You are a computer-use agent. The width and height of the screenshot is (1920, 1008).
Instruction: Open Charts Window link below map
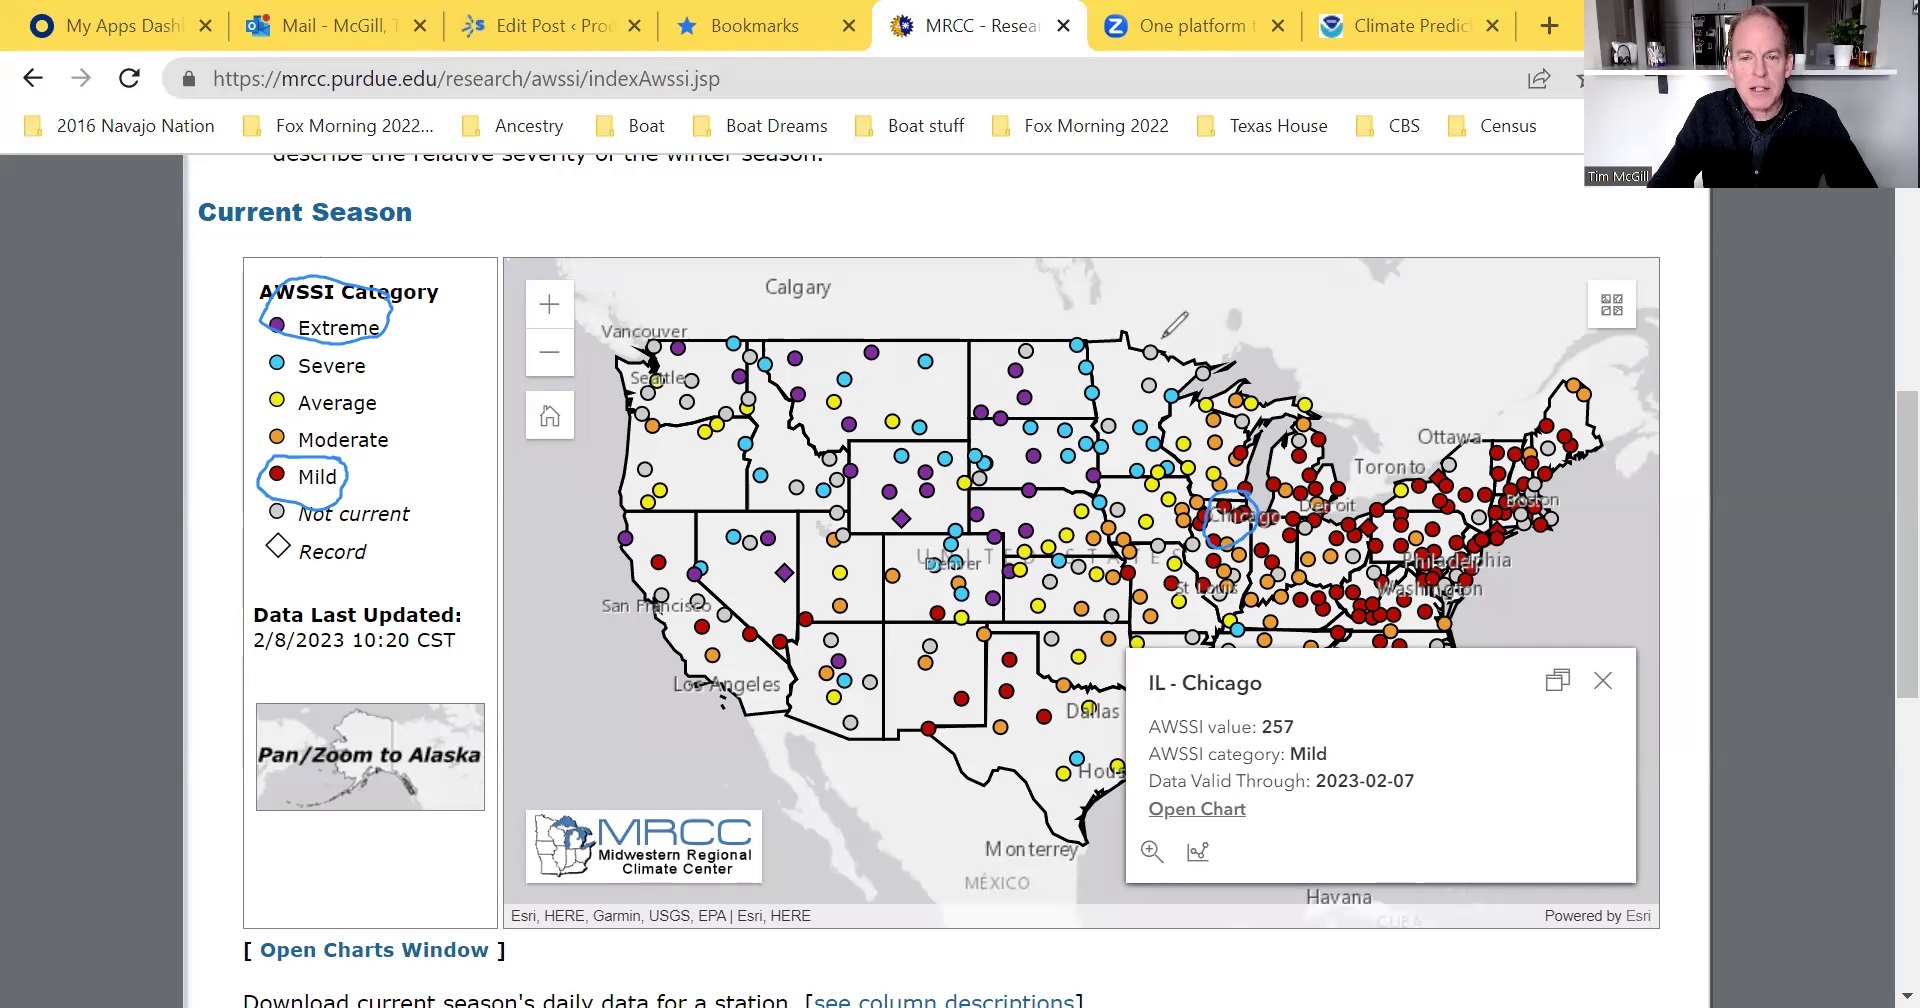374,950
